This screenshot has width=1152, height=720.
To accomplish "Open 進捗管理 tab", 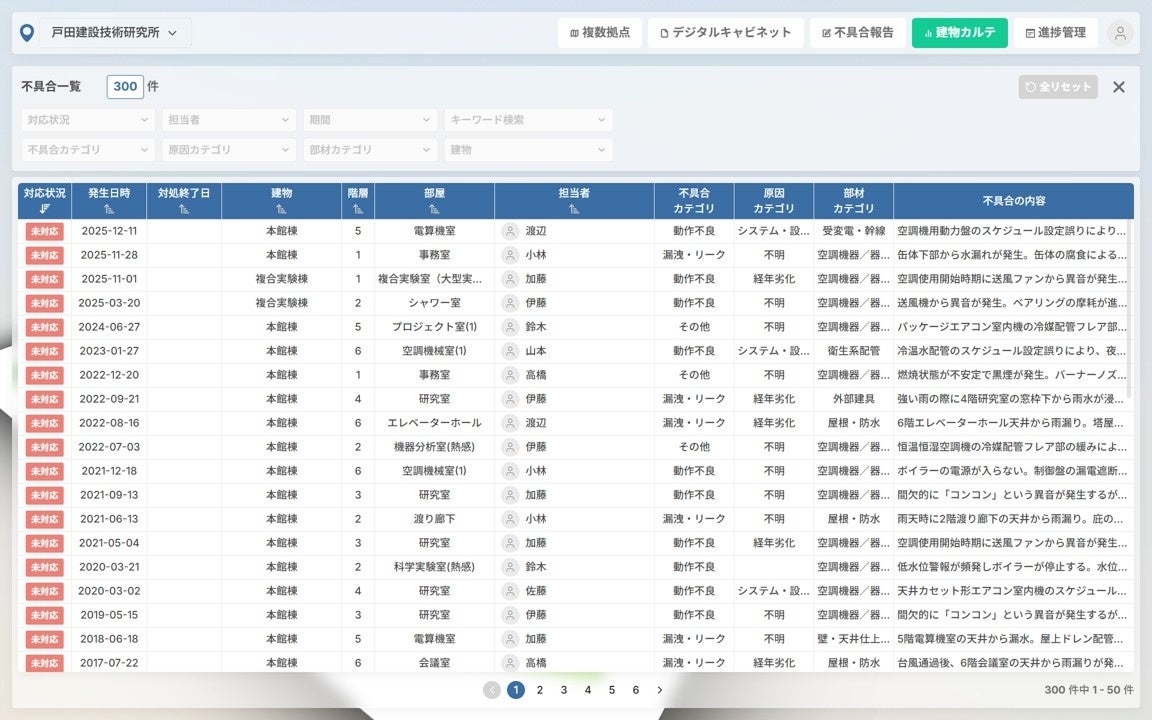I will pos(1055,33).
